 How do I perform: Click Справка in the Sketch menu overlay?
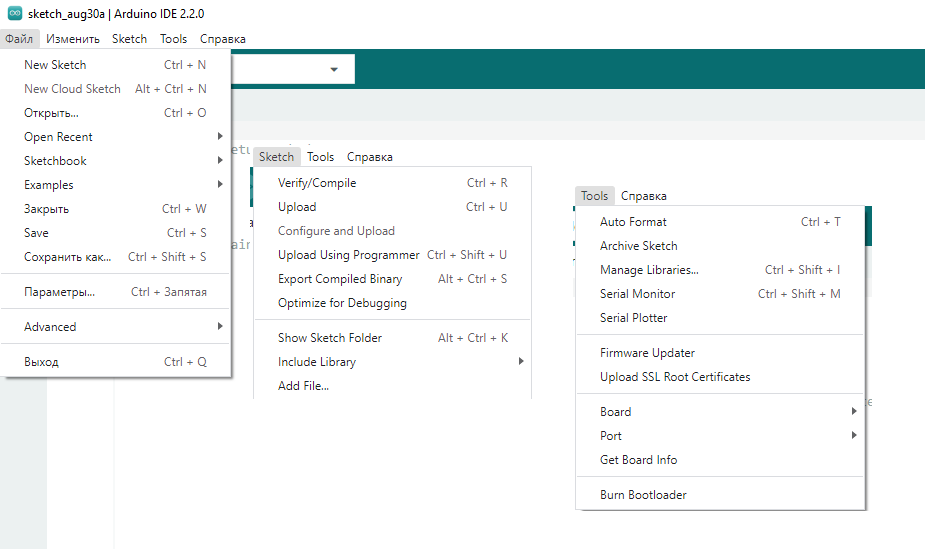[x=370, y=157]
